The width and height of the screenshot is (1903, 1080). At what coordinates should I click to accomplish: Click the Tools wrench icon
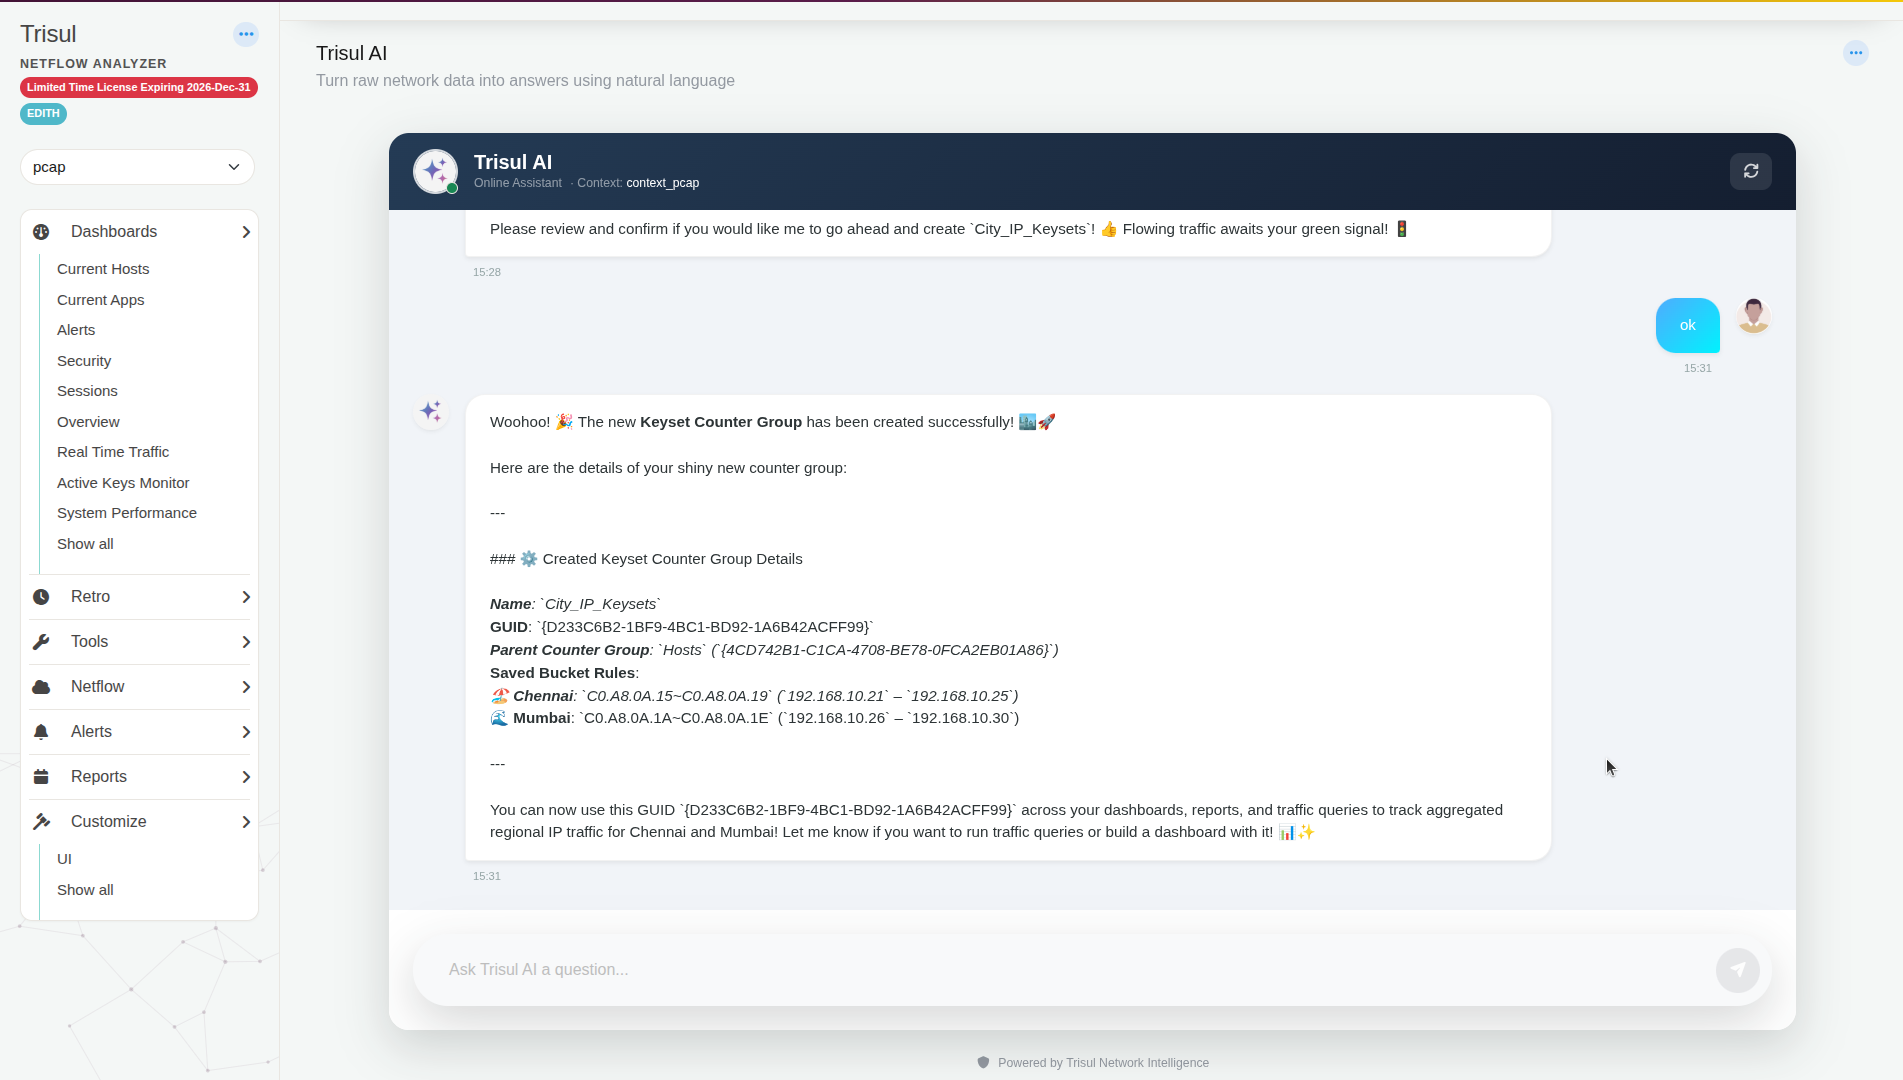(41, 642)
